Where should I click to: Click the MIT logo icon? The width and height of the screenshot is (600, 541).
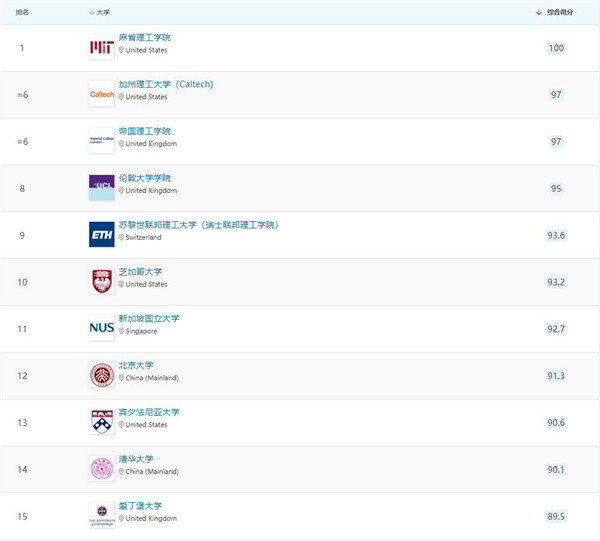[x=102, y=48]
